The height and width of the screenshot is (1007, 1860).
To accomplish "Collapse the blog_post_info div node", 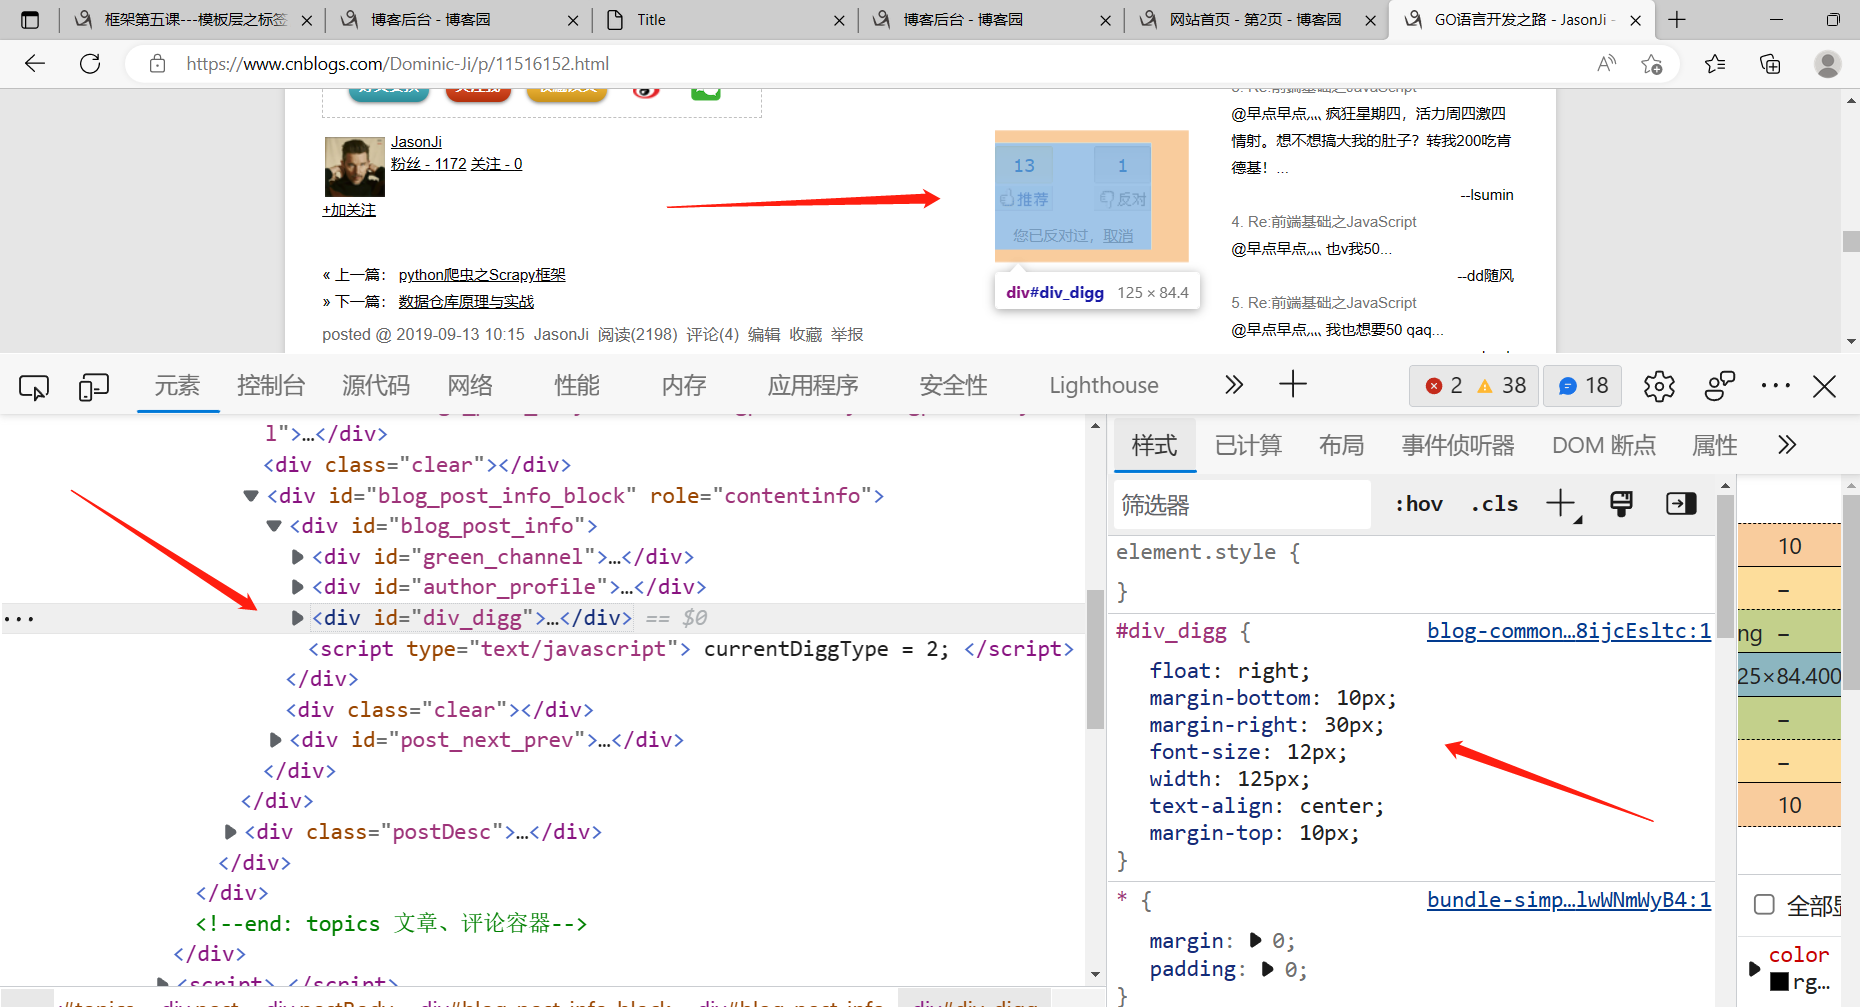I will click(x=273, y=526).
